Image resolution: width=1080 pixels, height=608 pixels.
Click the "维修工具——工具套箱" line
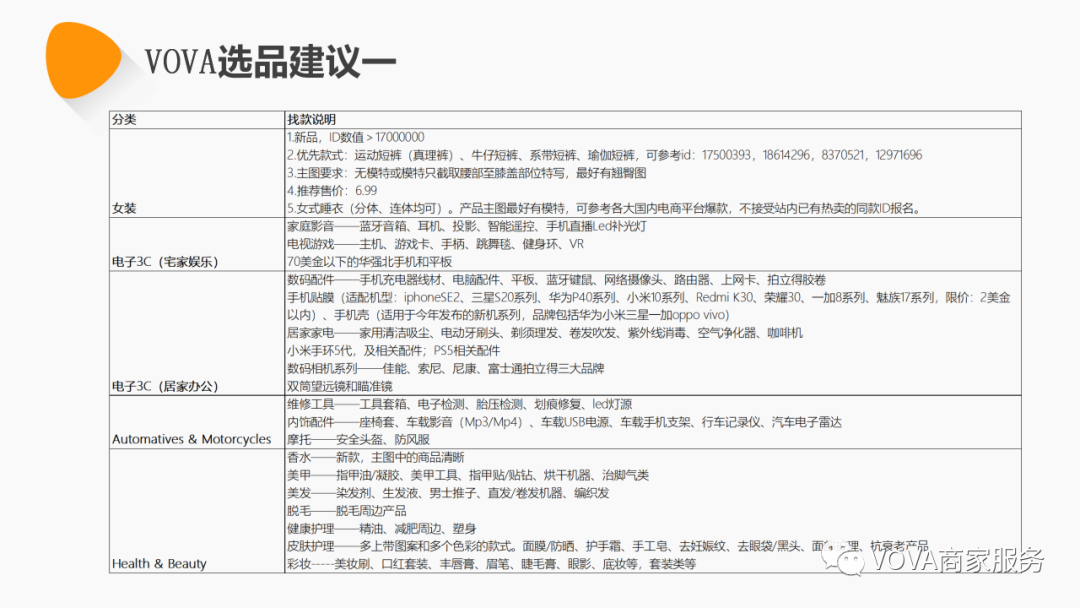[459, 404]
